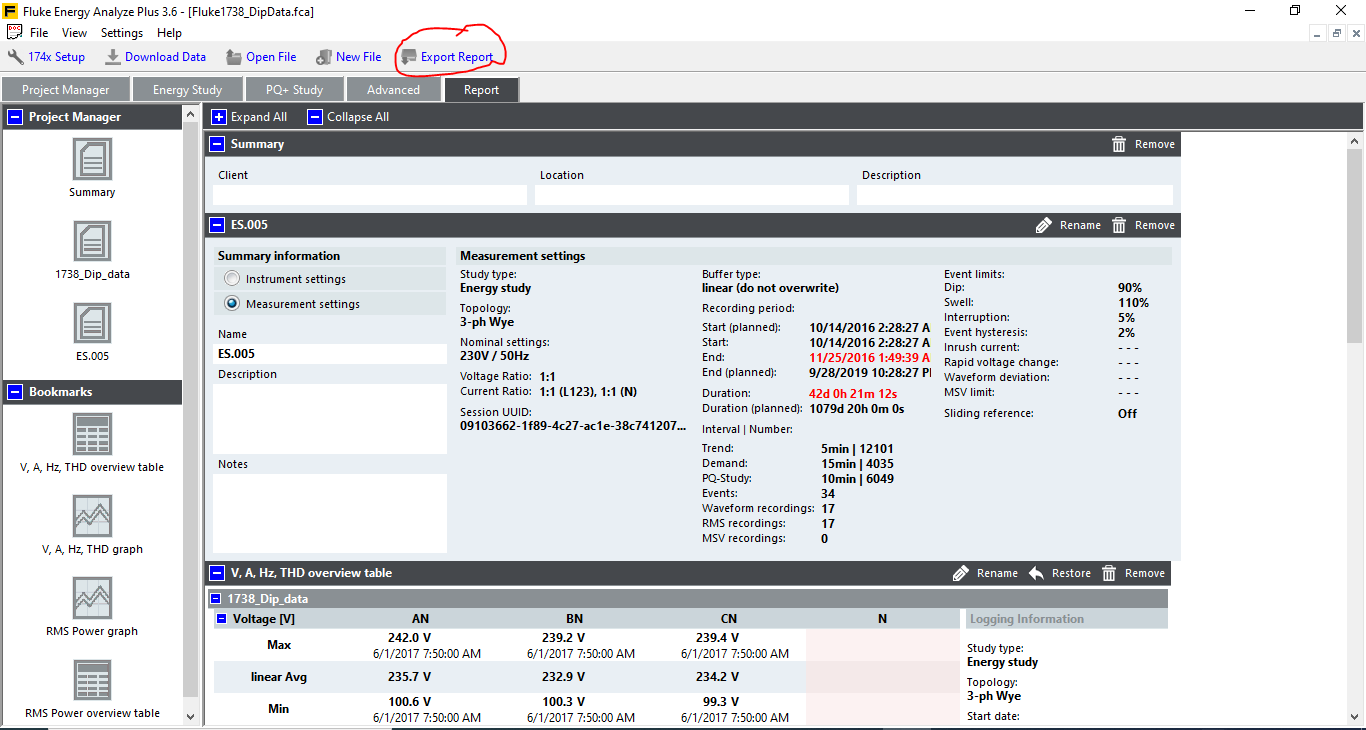Switch to the PQ+ Study tab
The width and height of the screenshot is (1366, 730).
295,89
